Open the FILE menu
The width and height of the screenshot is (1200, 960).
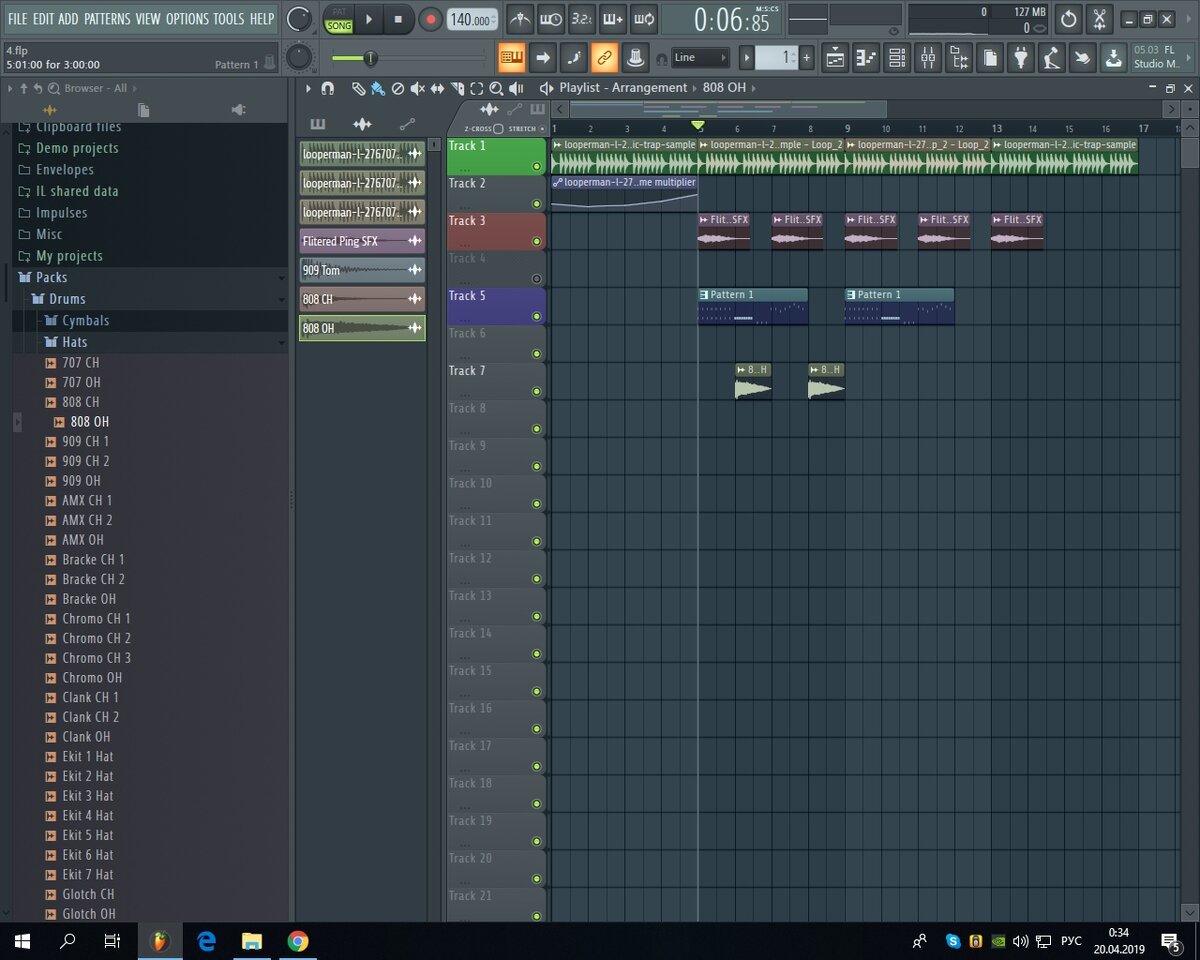[17, 19]
